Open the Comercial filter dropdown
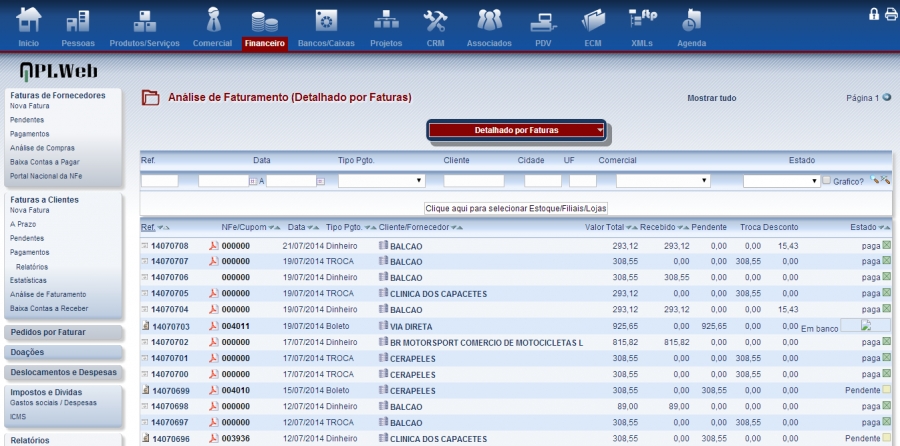The height and width of the screenshot is (446, 900). click(663, 181)
